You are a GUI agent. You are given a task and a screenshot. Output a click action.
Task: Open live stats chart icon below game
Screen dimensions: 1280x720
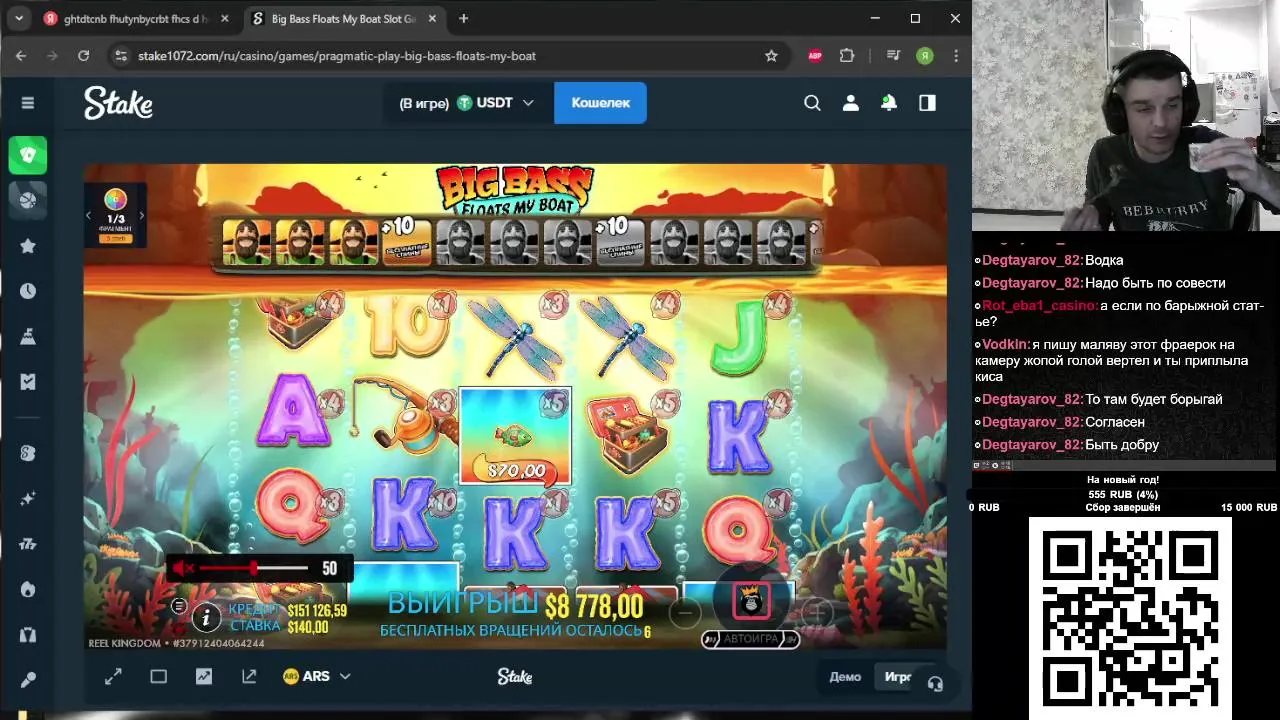(x=204, y=677)
